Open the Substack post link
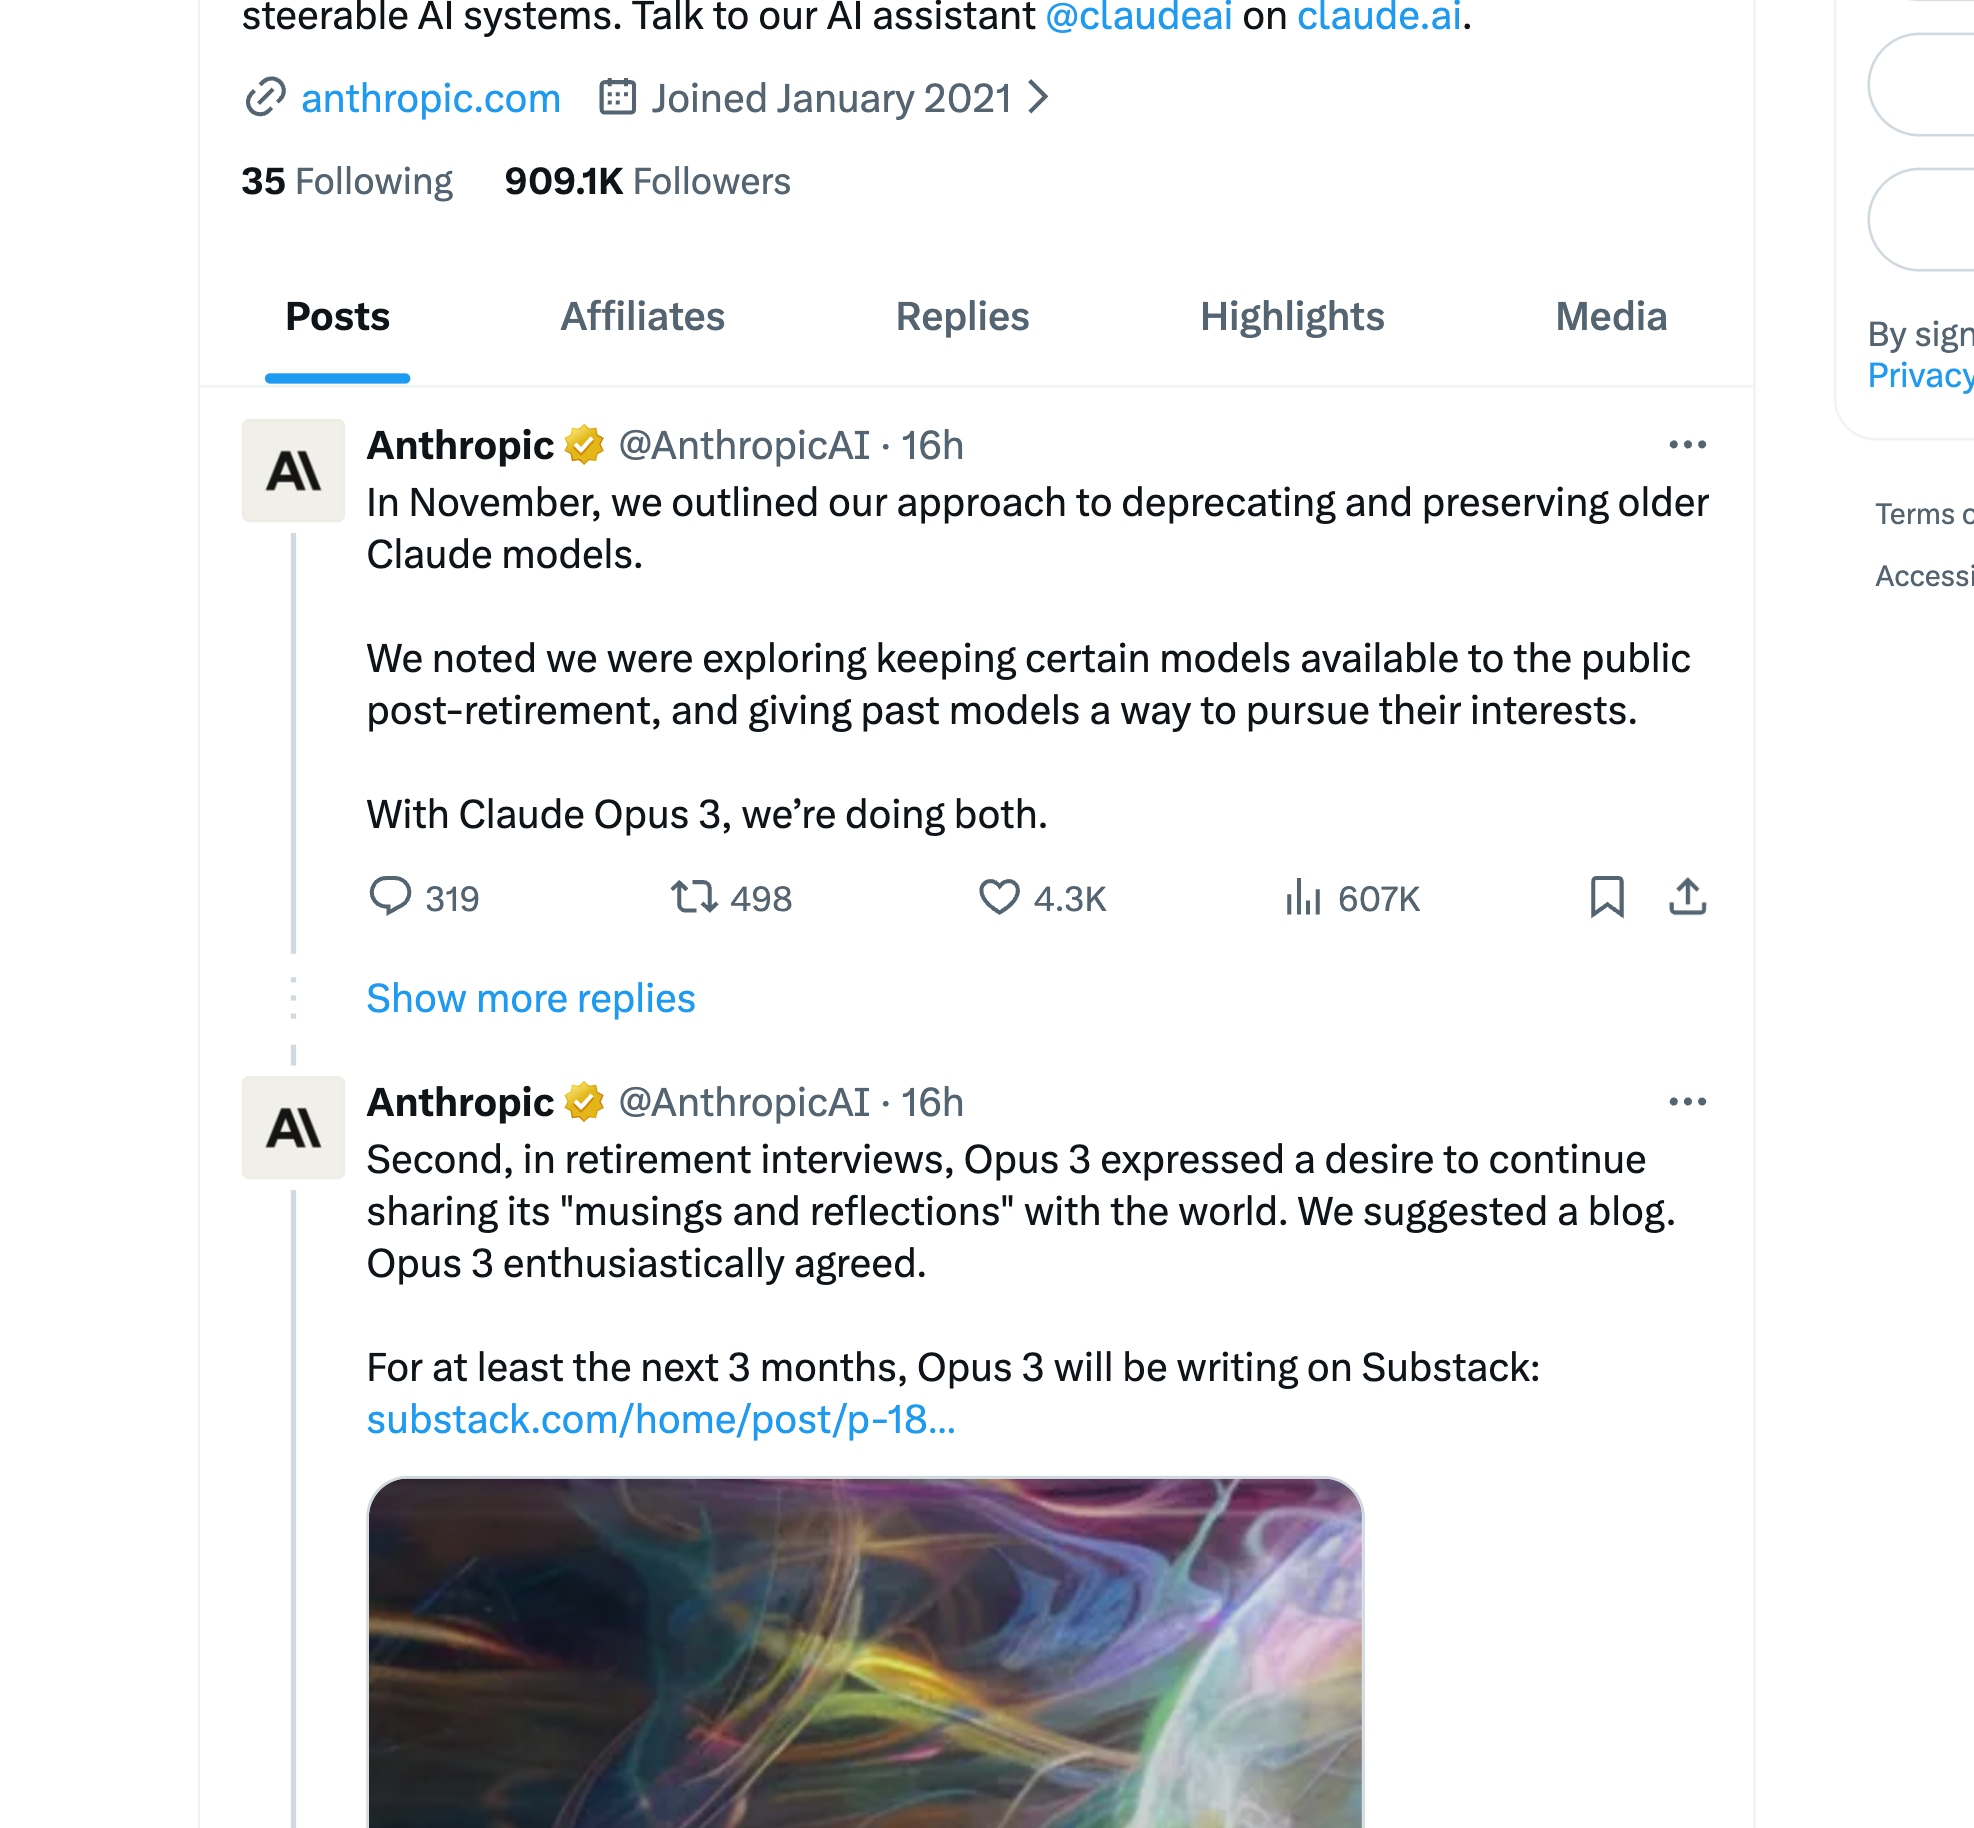The image size is (1974, 1828). pos(661,1420)
